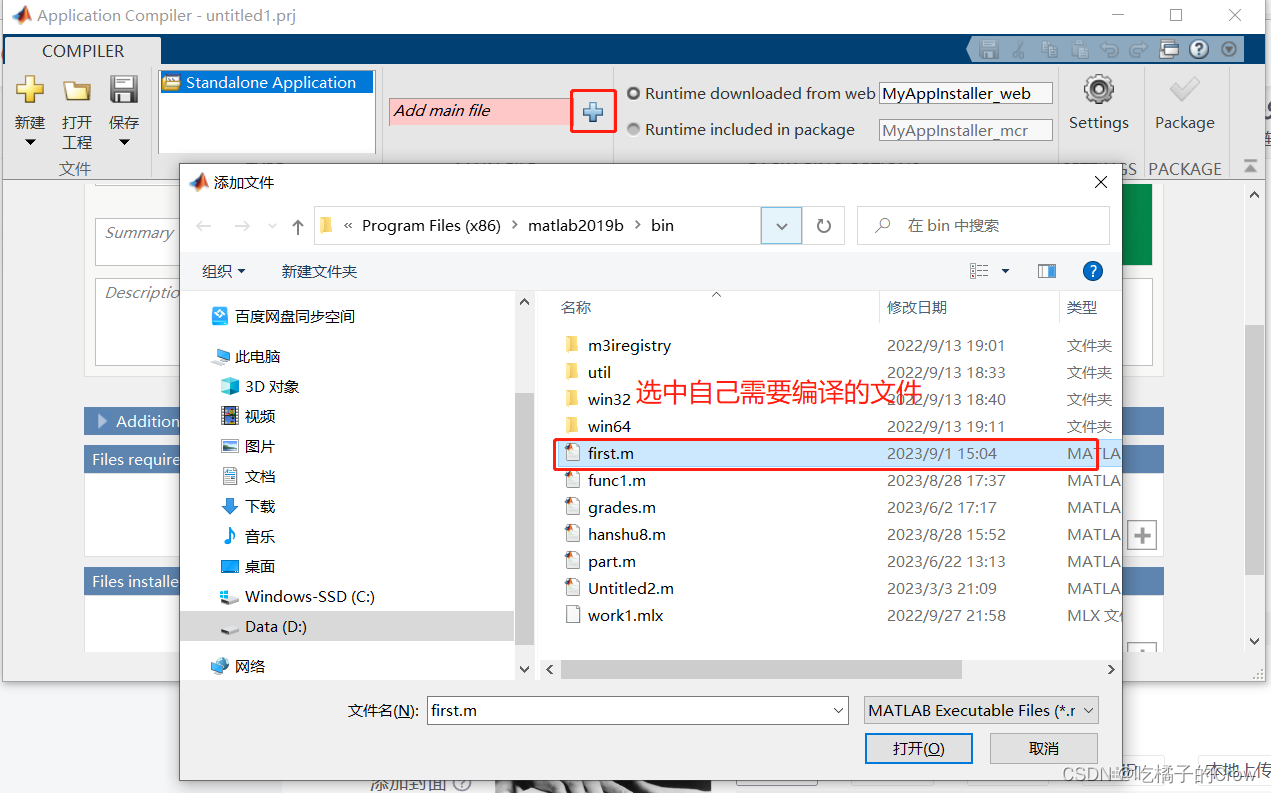Screen dimensions: 1271x793
Task: Click the save icon in the quick access bar
Action: 989,49
